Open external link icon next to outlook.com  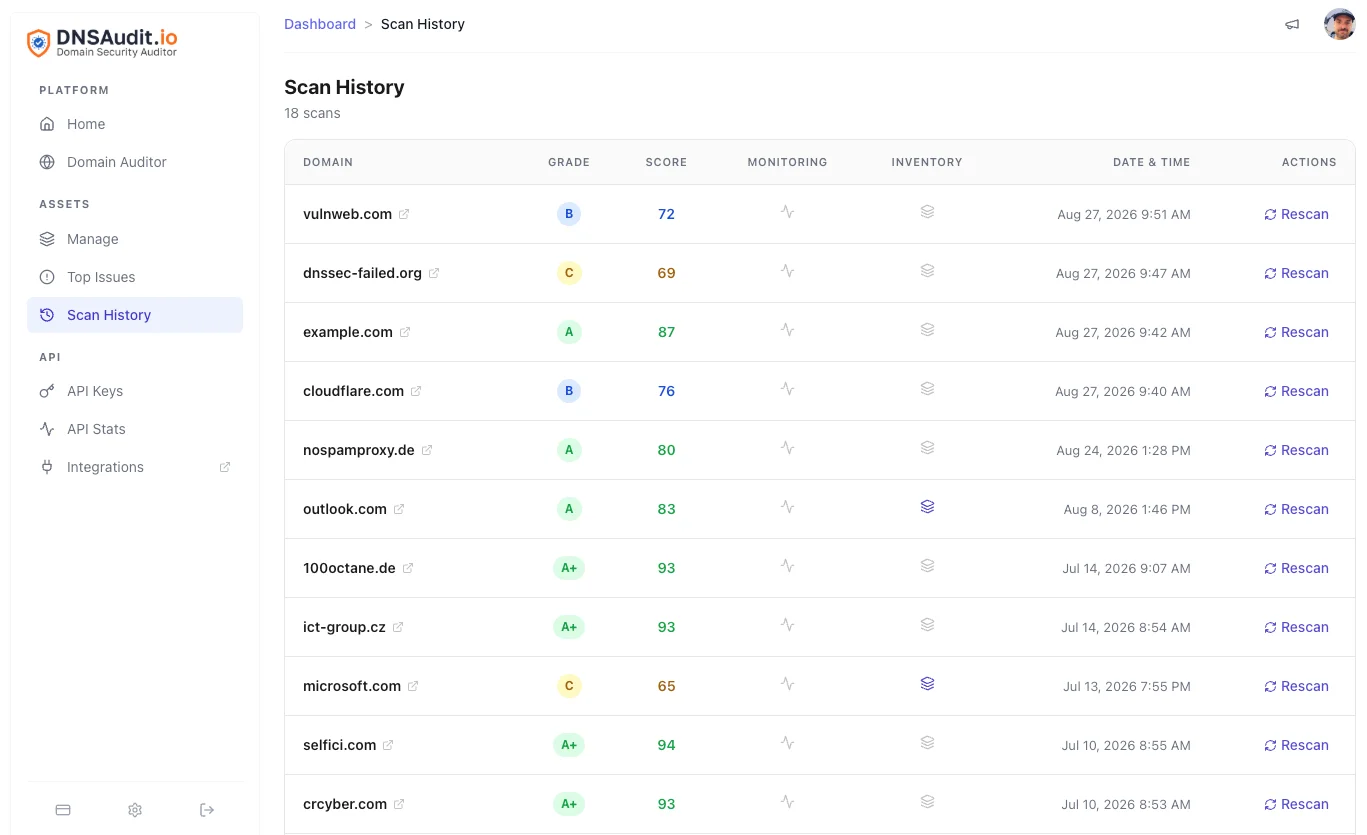click(x=399, y=509)
